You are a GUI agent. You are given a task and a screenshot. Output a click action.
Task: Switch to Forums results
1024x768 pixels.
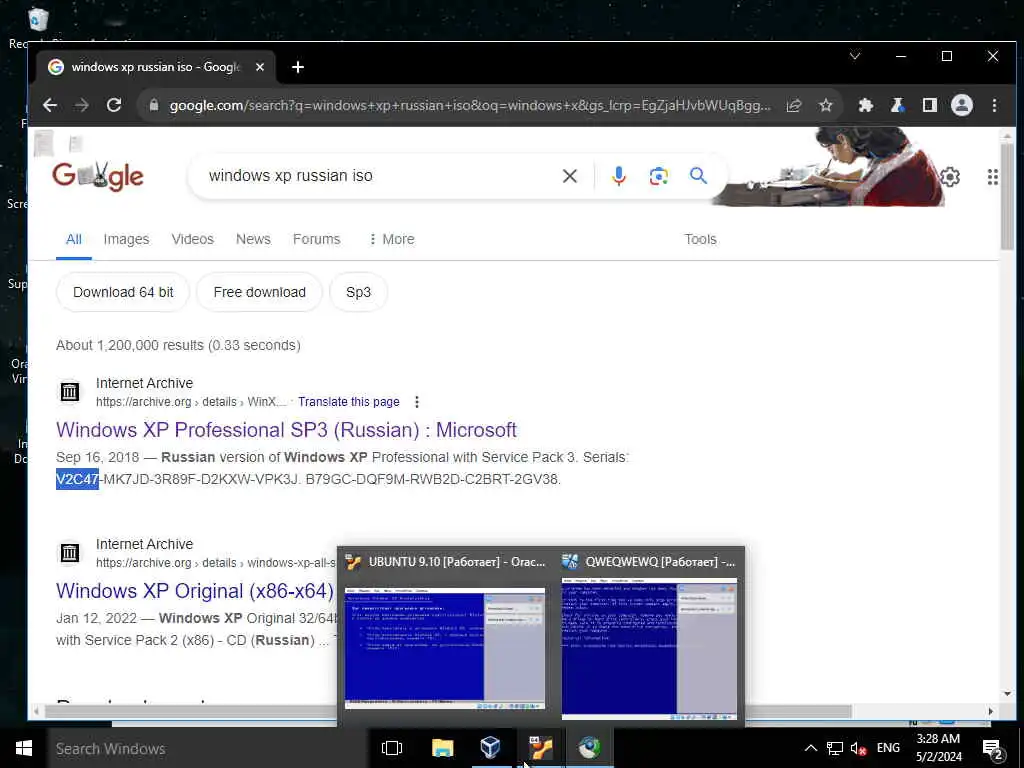317,239
